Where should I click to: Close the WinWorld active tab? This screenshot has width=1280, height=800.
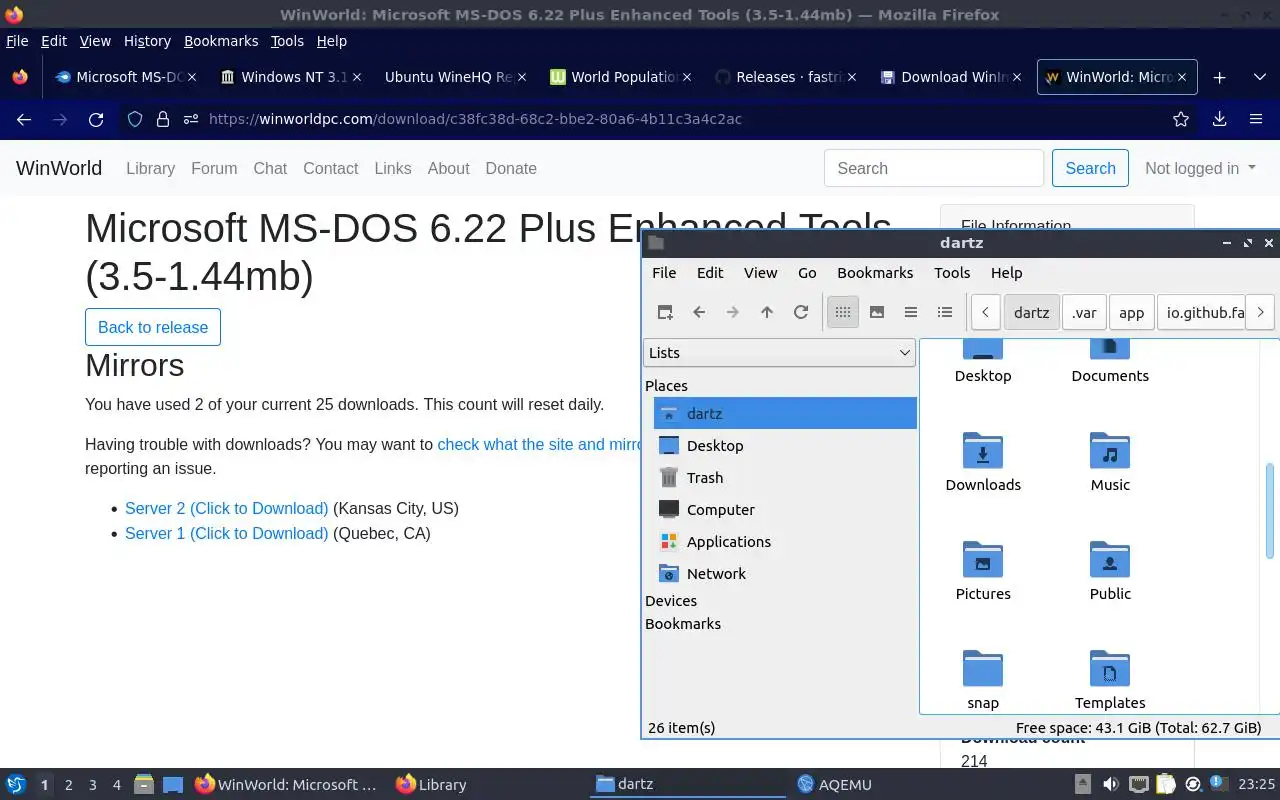(1182, 77)
